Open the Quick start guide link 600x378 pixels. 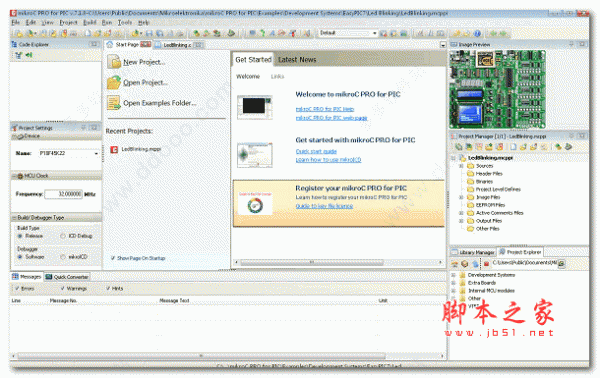(316, 152)
